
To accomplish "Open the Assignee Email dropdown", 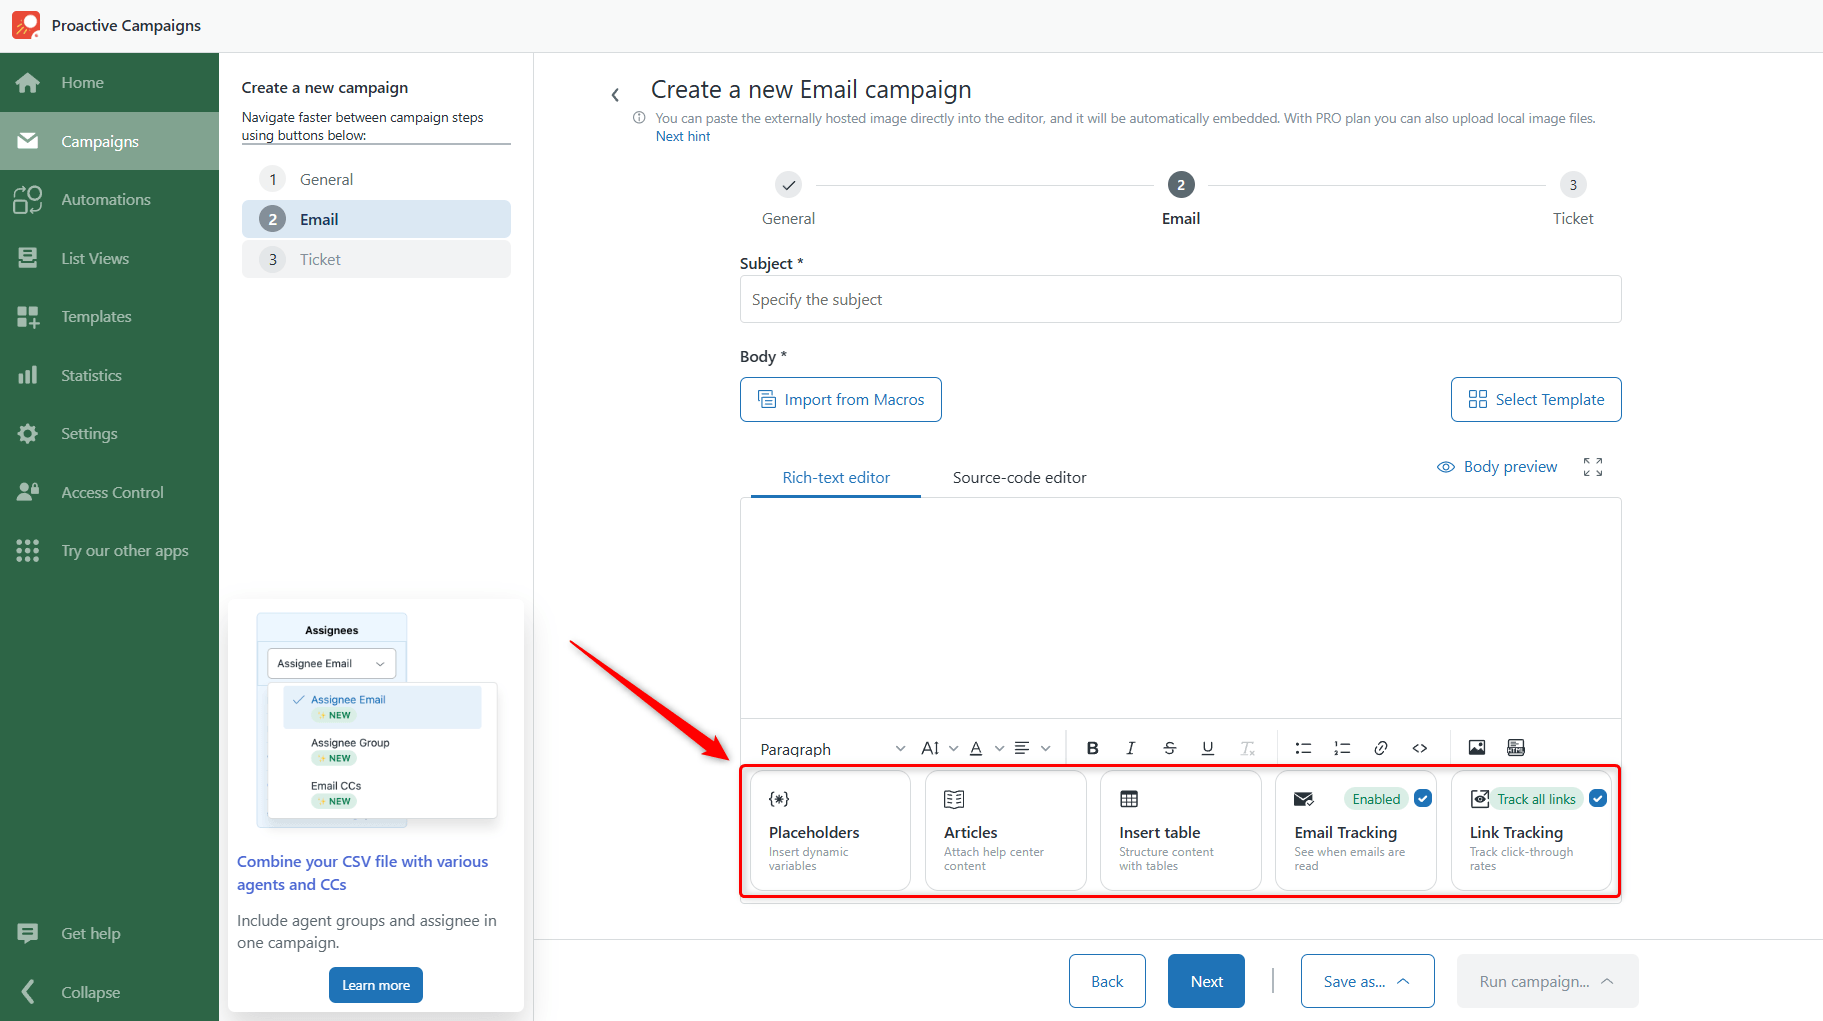I will tap(331, 663).
